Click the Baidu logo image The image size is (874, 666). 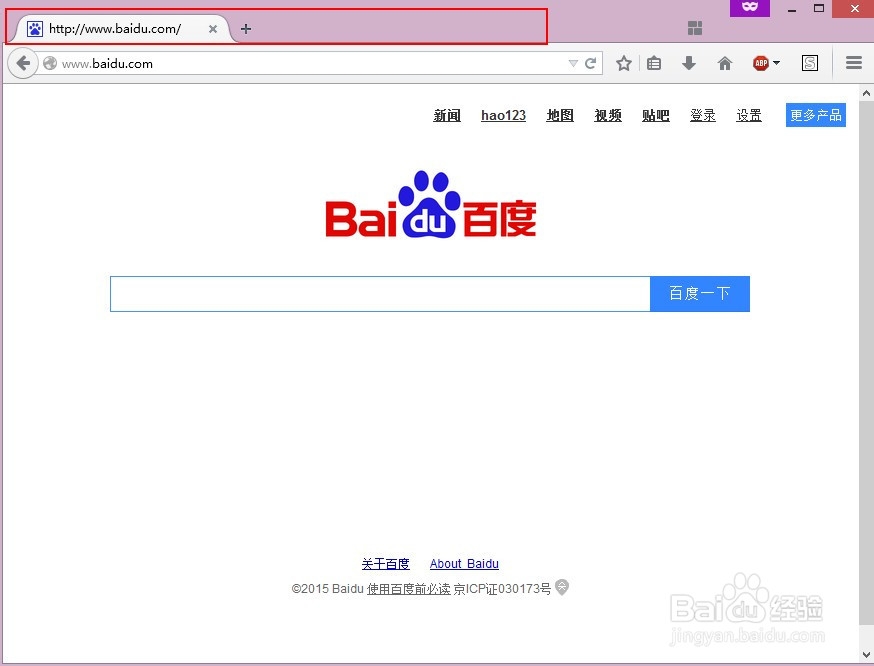point(431,205)
